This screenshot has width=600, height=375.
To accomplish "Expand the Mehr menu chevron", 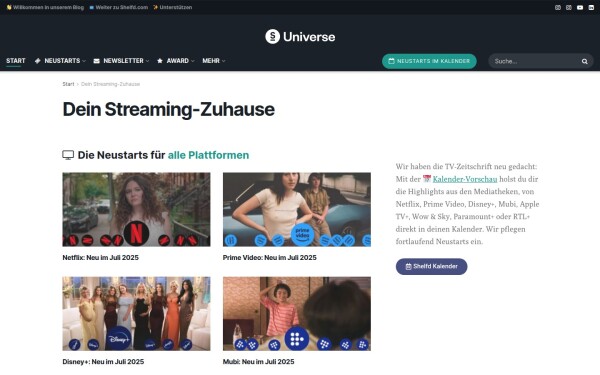I will [223, 61].
